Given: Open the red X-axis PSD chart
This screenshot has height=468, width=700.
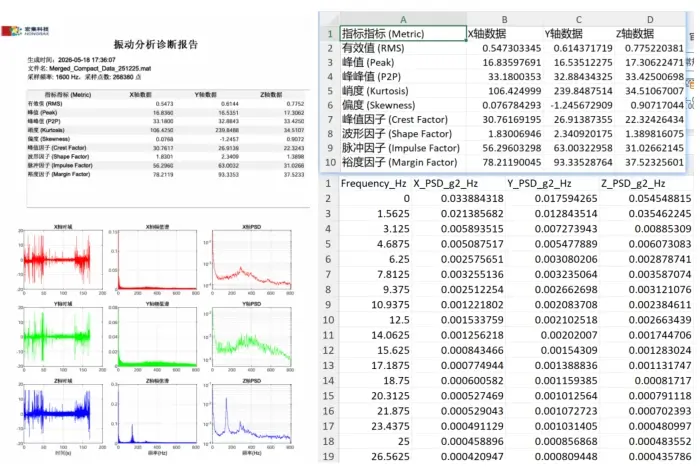Looking at the screenshot, I should (x=251, y=260).
